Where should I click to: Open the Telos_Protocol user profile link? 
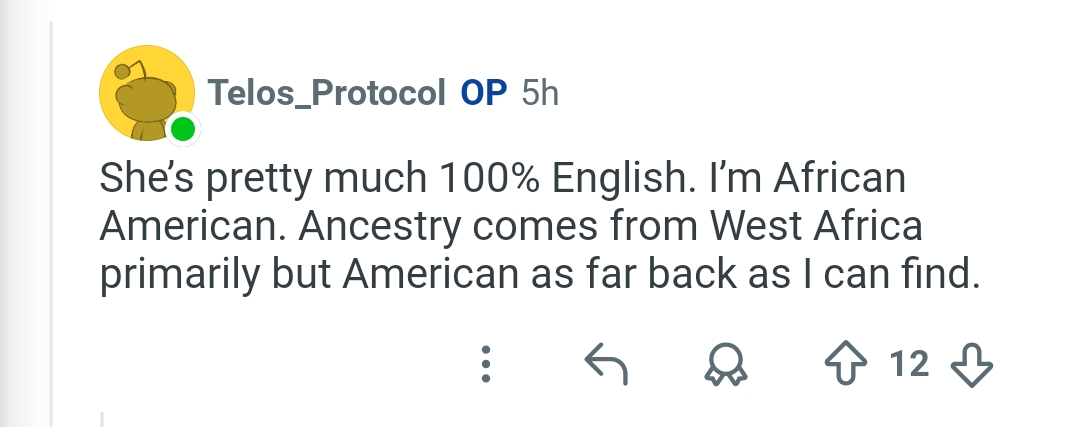326,92
